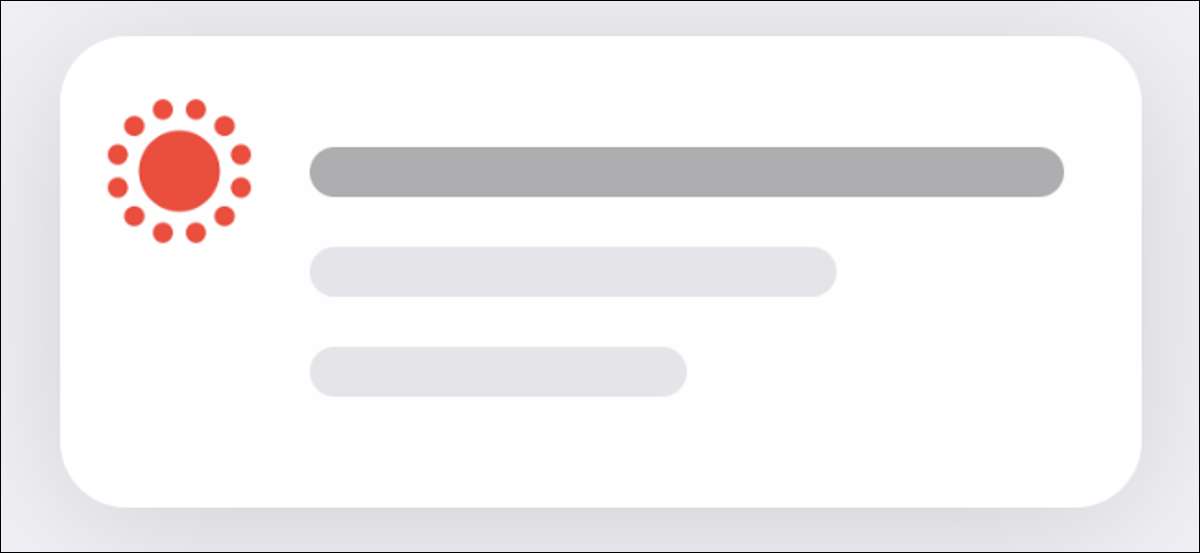Click the upper-right diagonal dot of the red icon
The height and width of the screenshot is (553, 1200).
click(224, 126)
